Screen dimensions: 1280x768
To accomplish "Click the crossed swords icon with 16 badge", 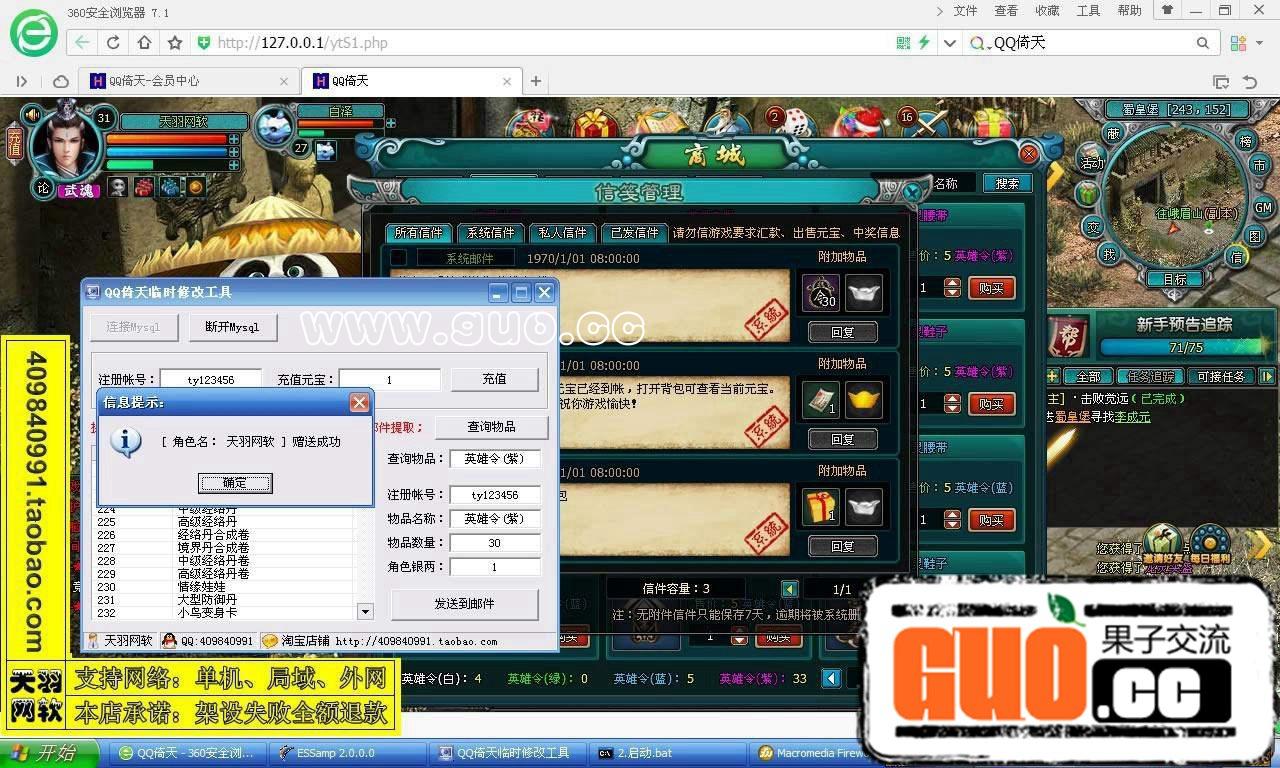I will (x=926, y=124).
